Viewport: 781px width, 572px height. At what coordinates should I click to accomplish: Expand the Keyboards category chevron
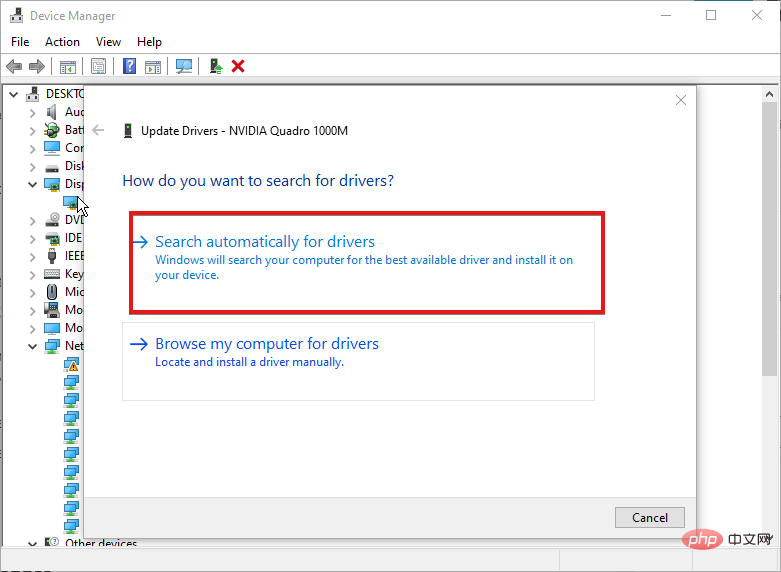pyautogui.click(x=32, y=275)
